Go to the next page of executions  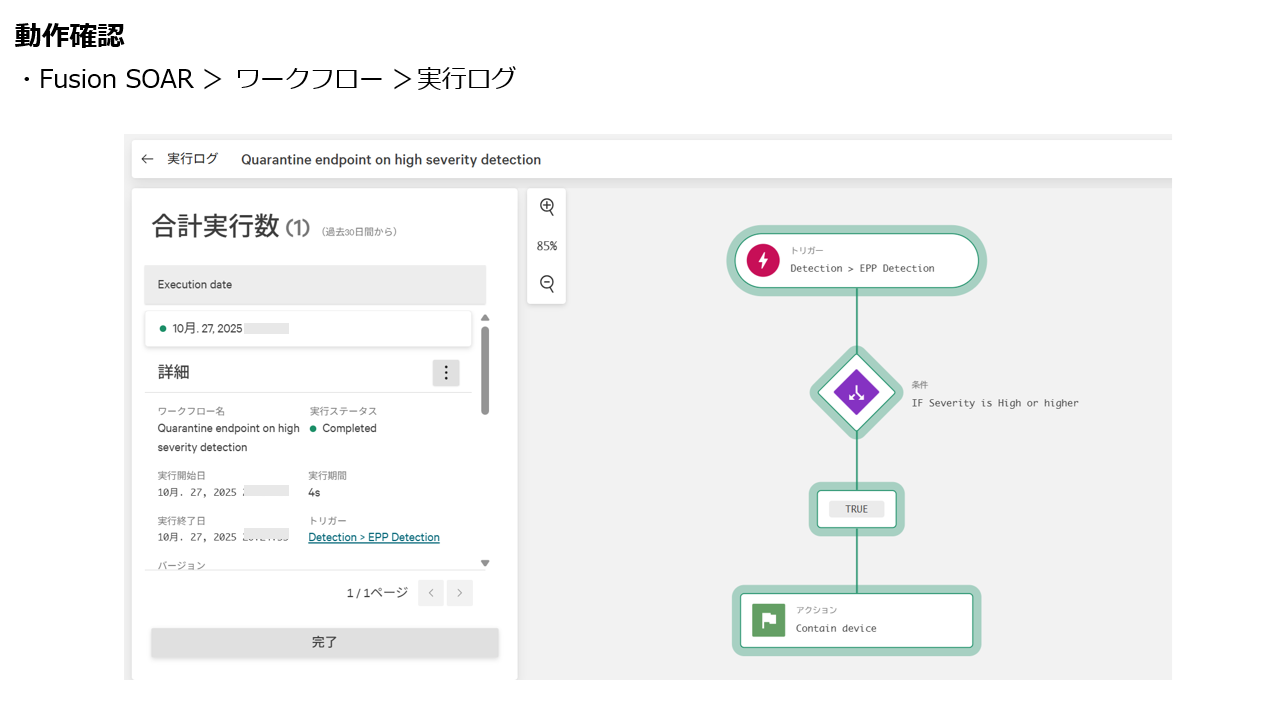pos(460,593)
